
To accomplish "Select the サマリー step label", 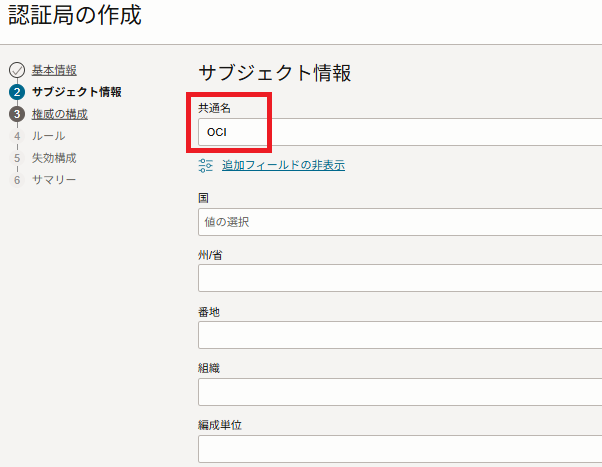I will pyautogui.click(x=54, y=180).
